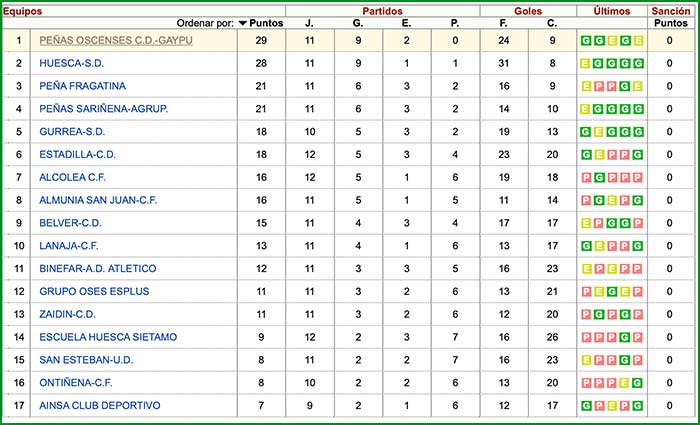Click the Partidos group header
The width and height of the screenshot is (700, 425).
click(382, 9)
